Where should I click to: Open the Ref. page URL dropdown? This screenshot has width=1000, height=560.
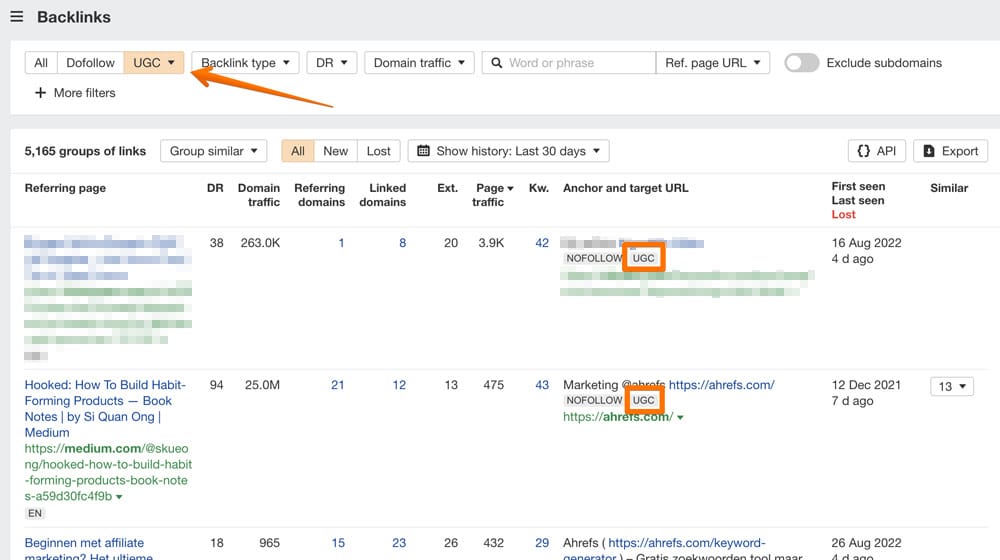712,63
